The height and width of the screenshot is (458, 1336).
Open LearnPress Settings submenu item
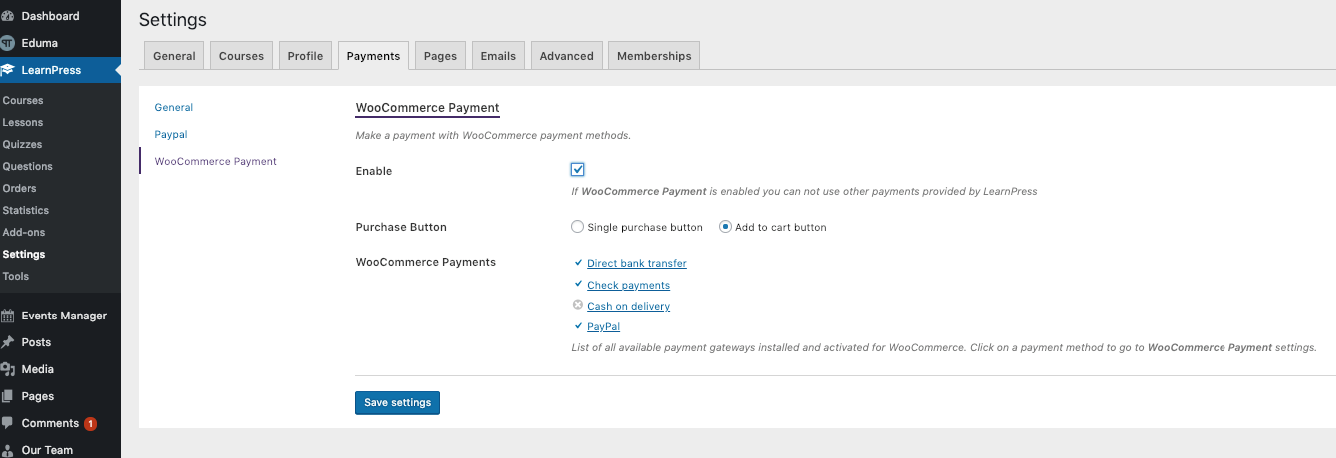[x=24, y=254]
